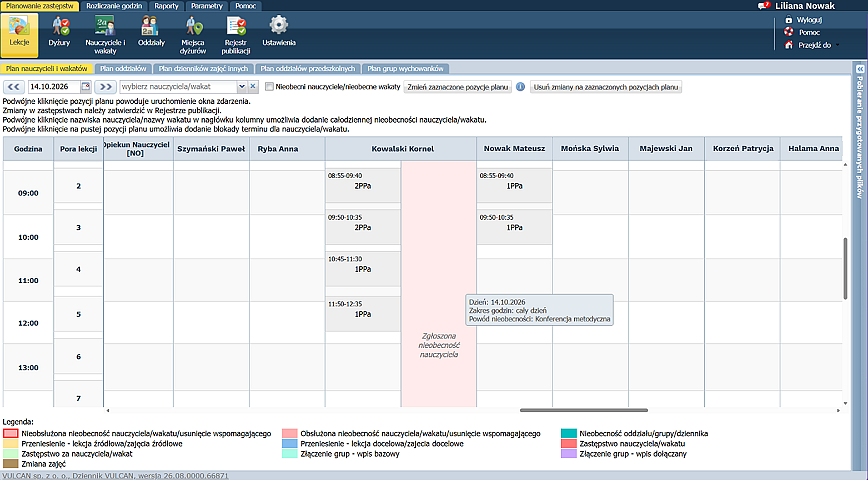Viewport: 868px width, 480px height.
Task: Click user name Liliana Nowak
Action: (805, 6)
